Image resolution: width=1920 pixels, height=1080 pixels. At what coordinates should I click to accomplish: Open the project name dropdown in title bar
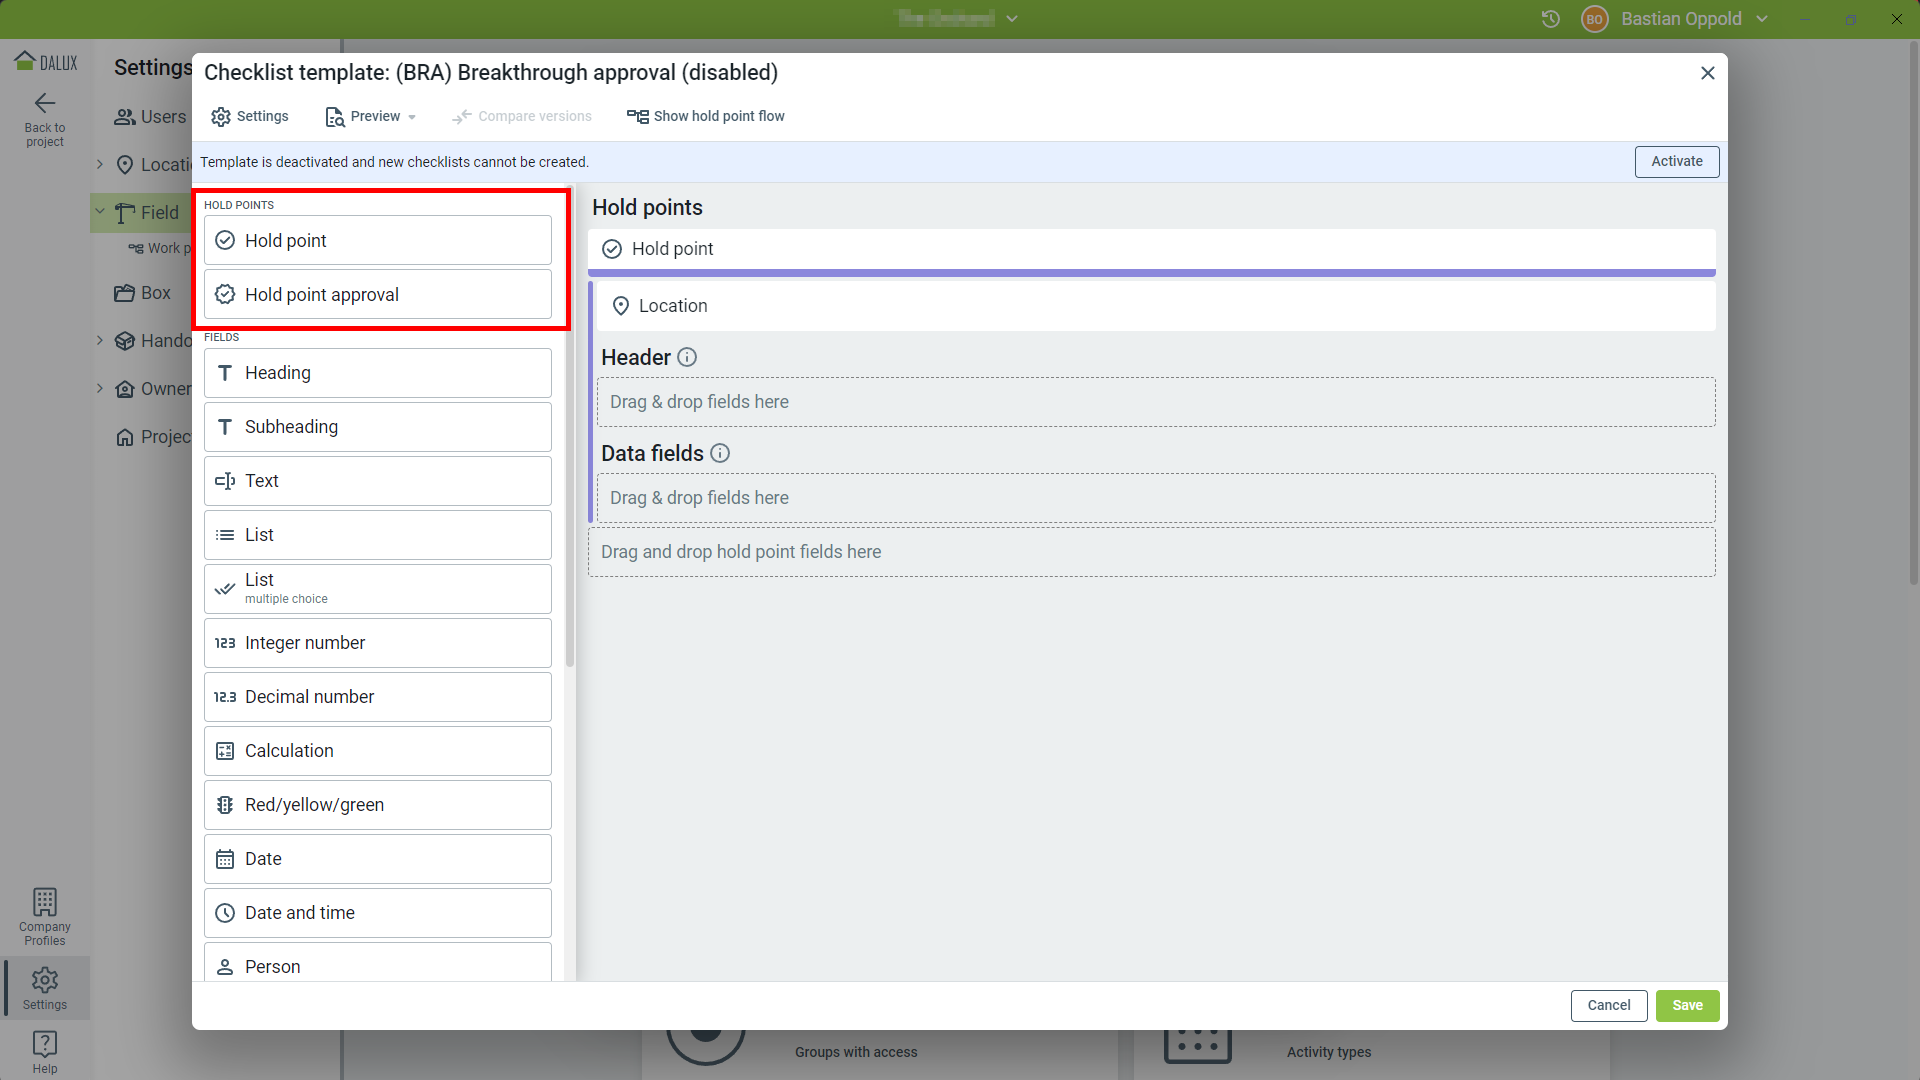coord(1012,19)
